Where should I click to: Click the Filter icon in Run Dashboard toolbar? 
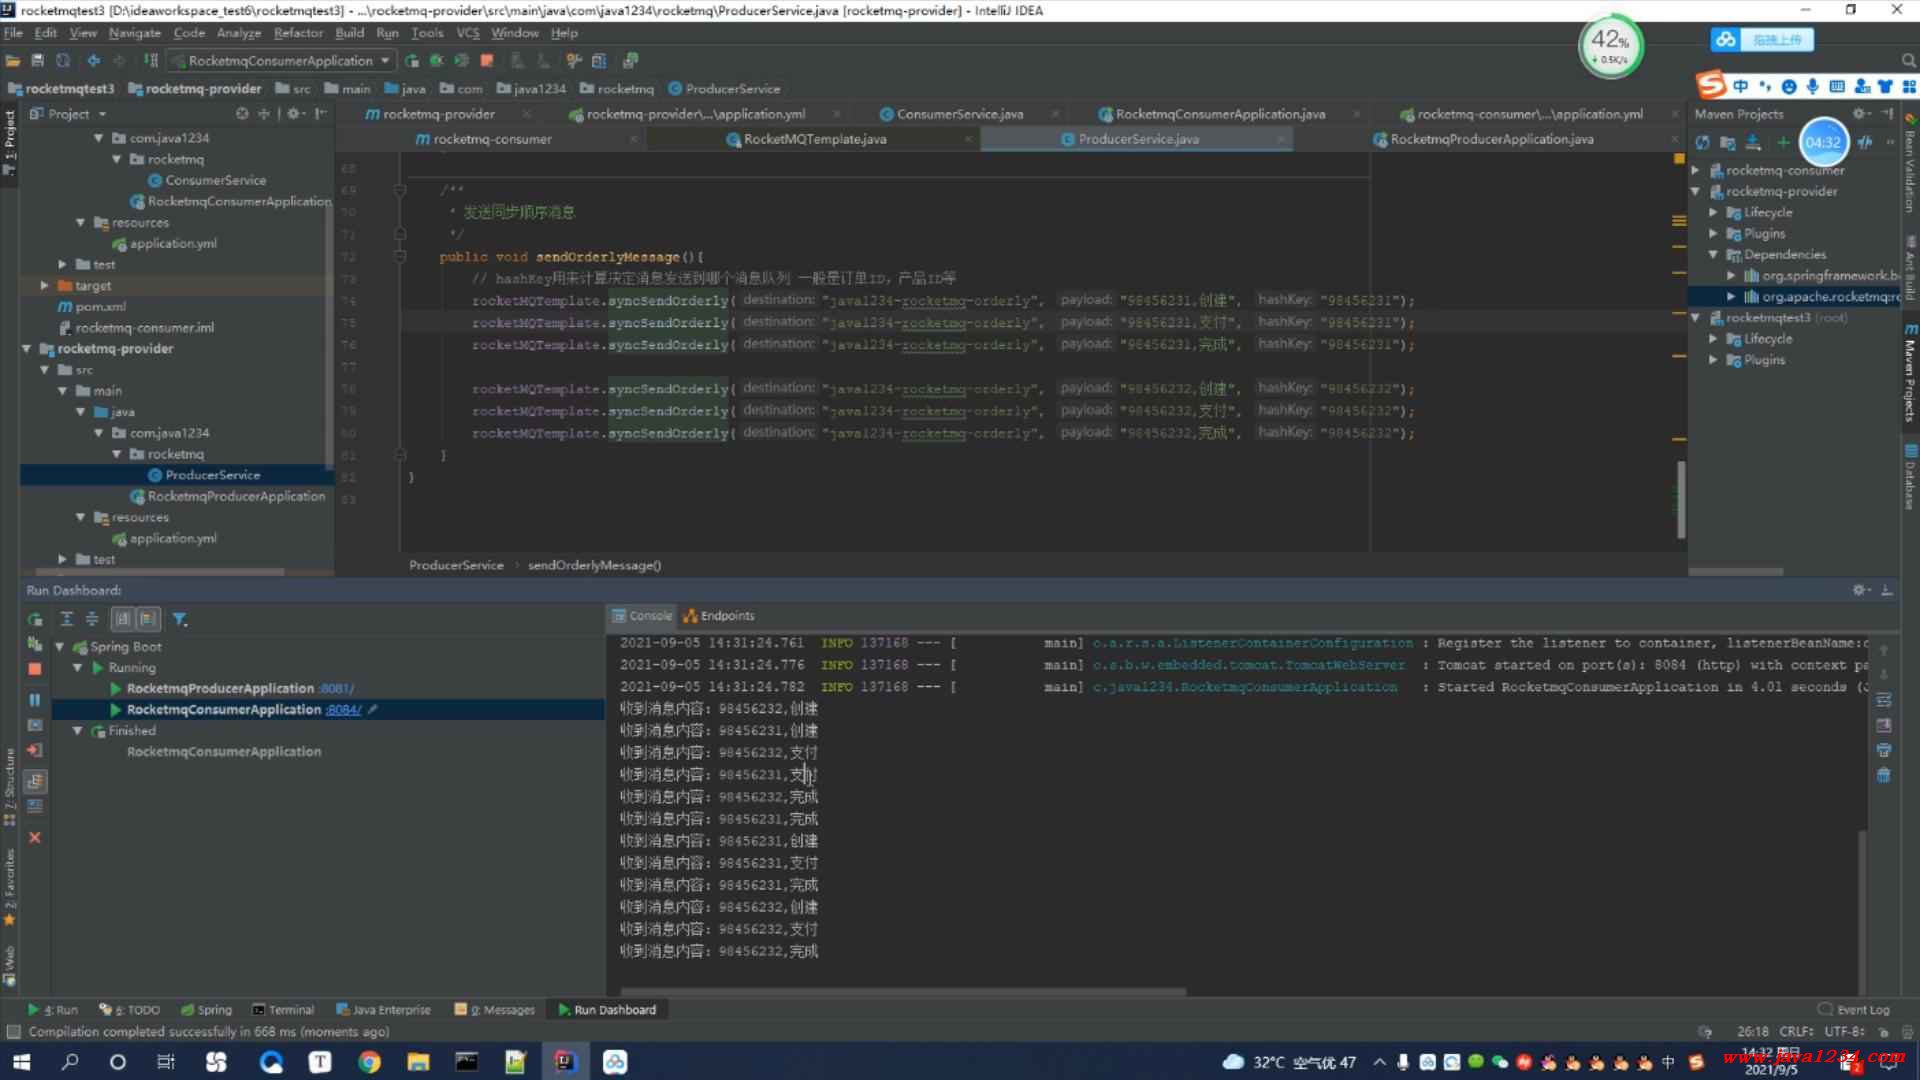180,620
